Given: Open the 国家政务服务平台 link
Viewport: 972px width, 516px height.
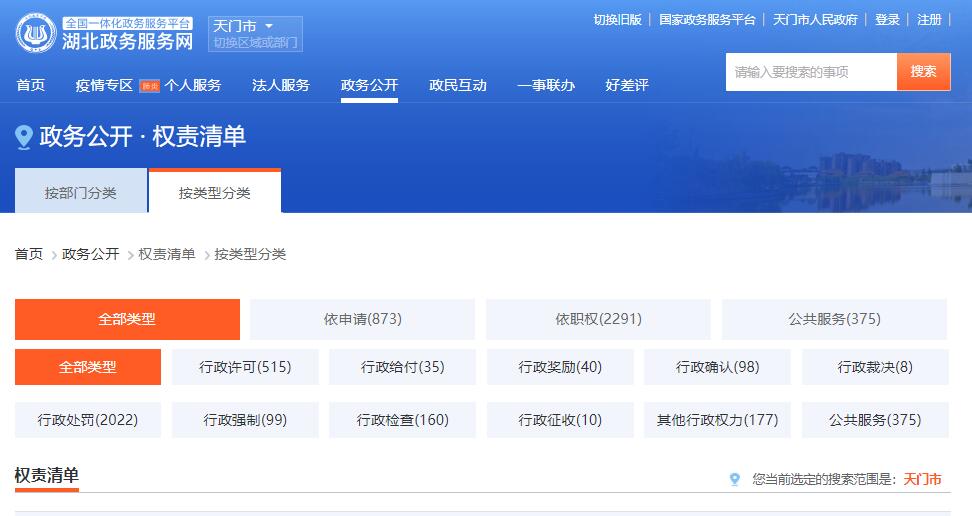Looking at the screenshot, I should point(707,19).
